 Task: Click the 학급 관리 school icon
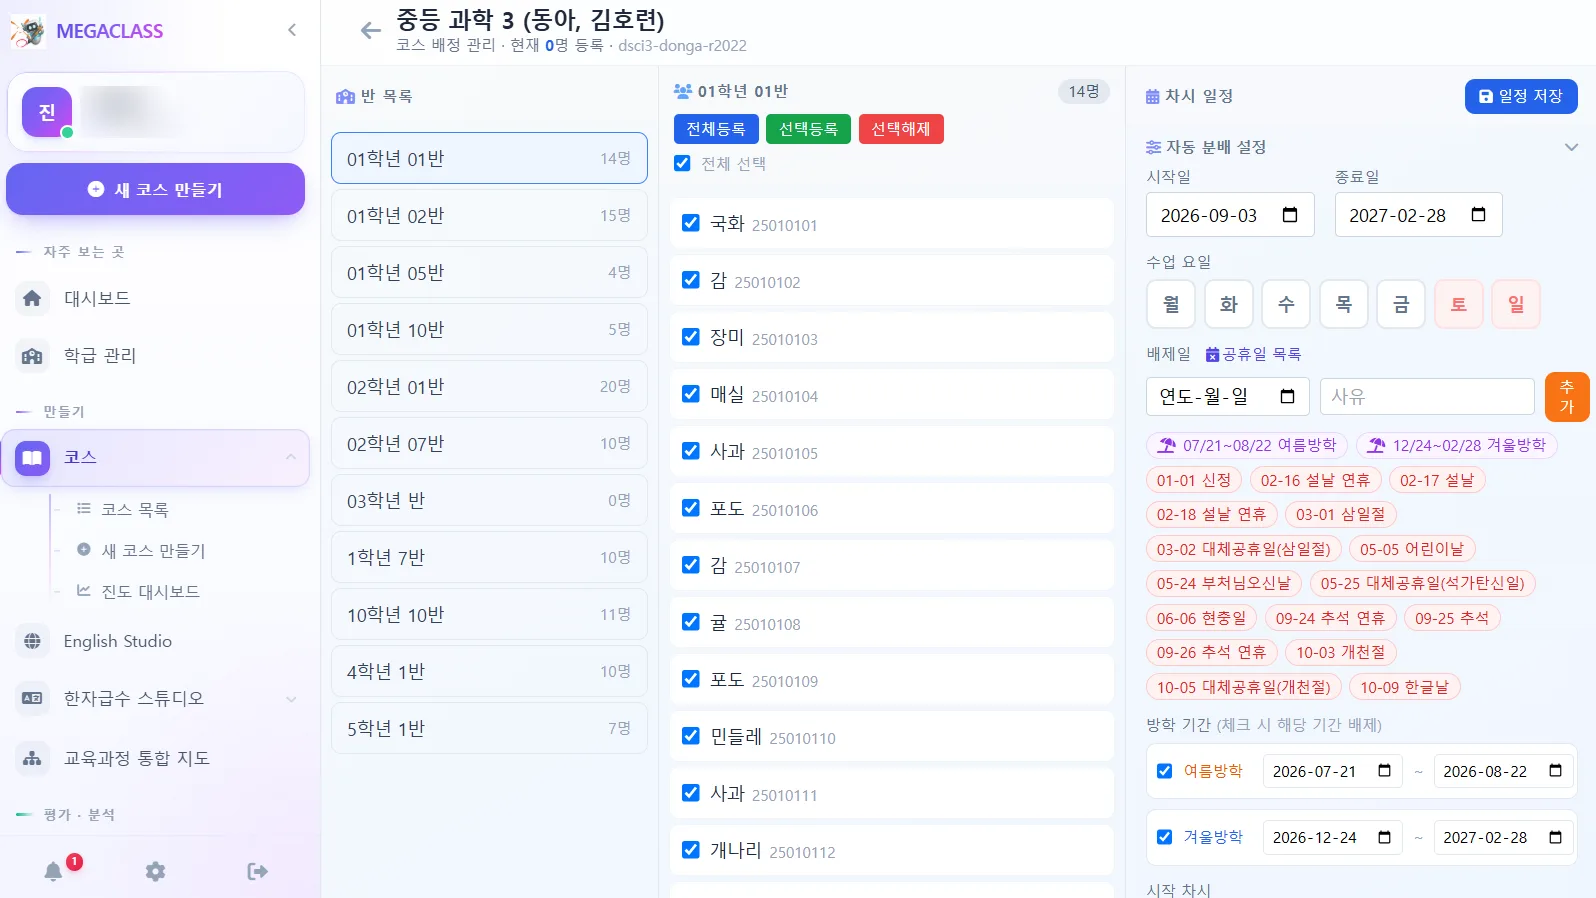coord(32,355)
